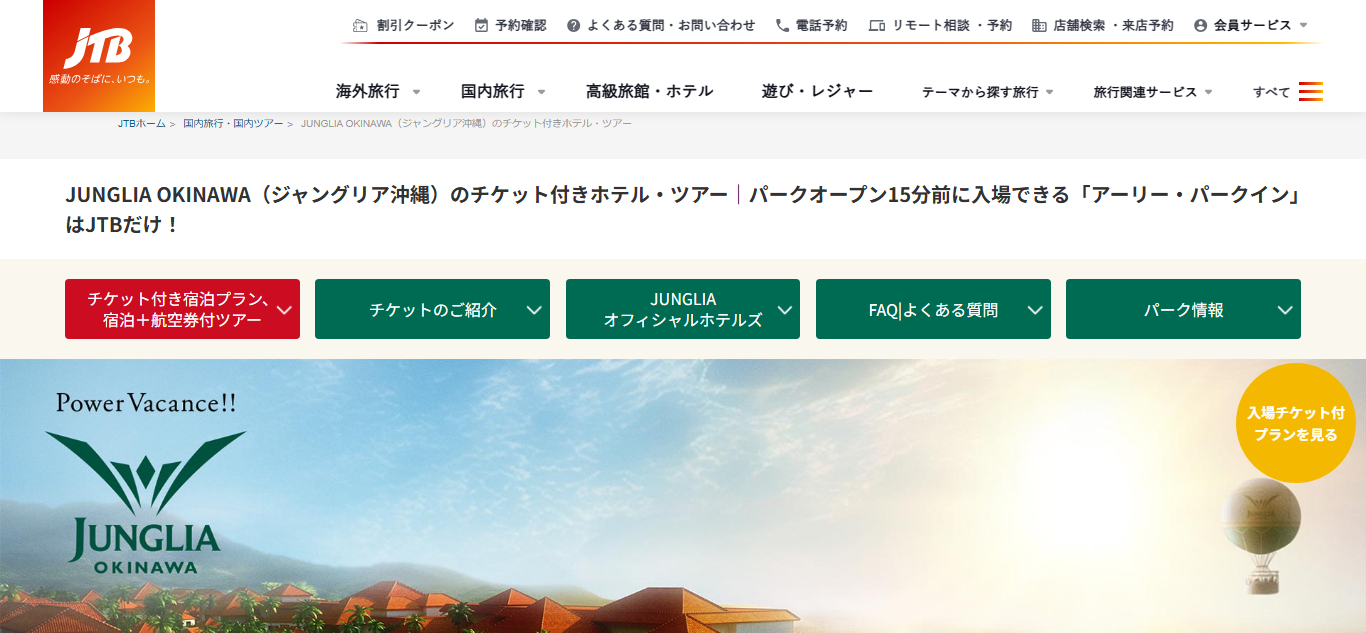Click the JUNGLIA オフィシャルホテルズ button
Image resolution: width=1366 pixels, height=633 pixels.
[683, 309]
